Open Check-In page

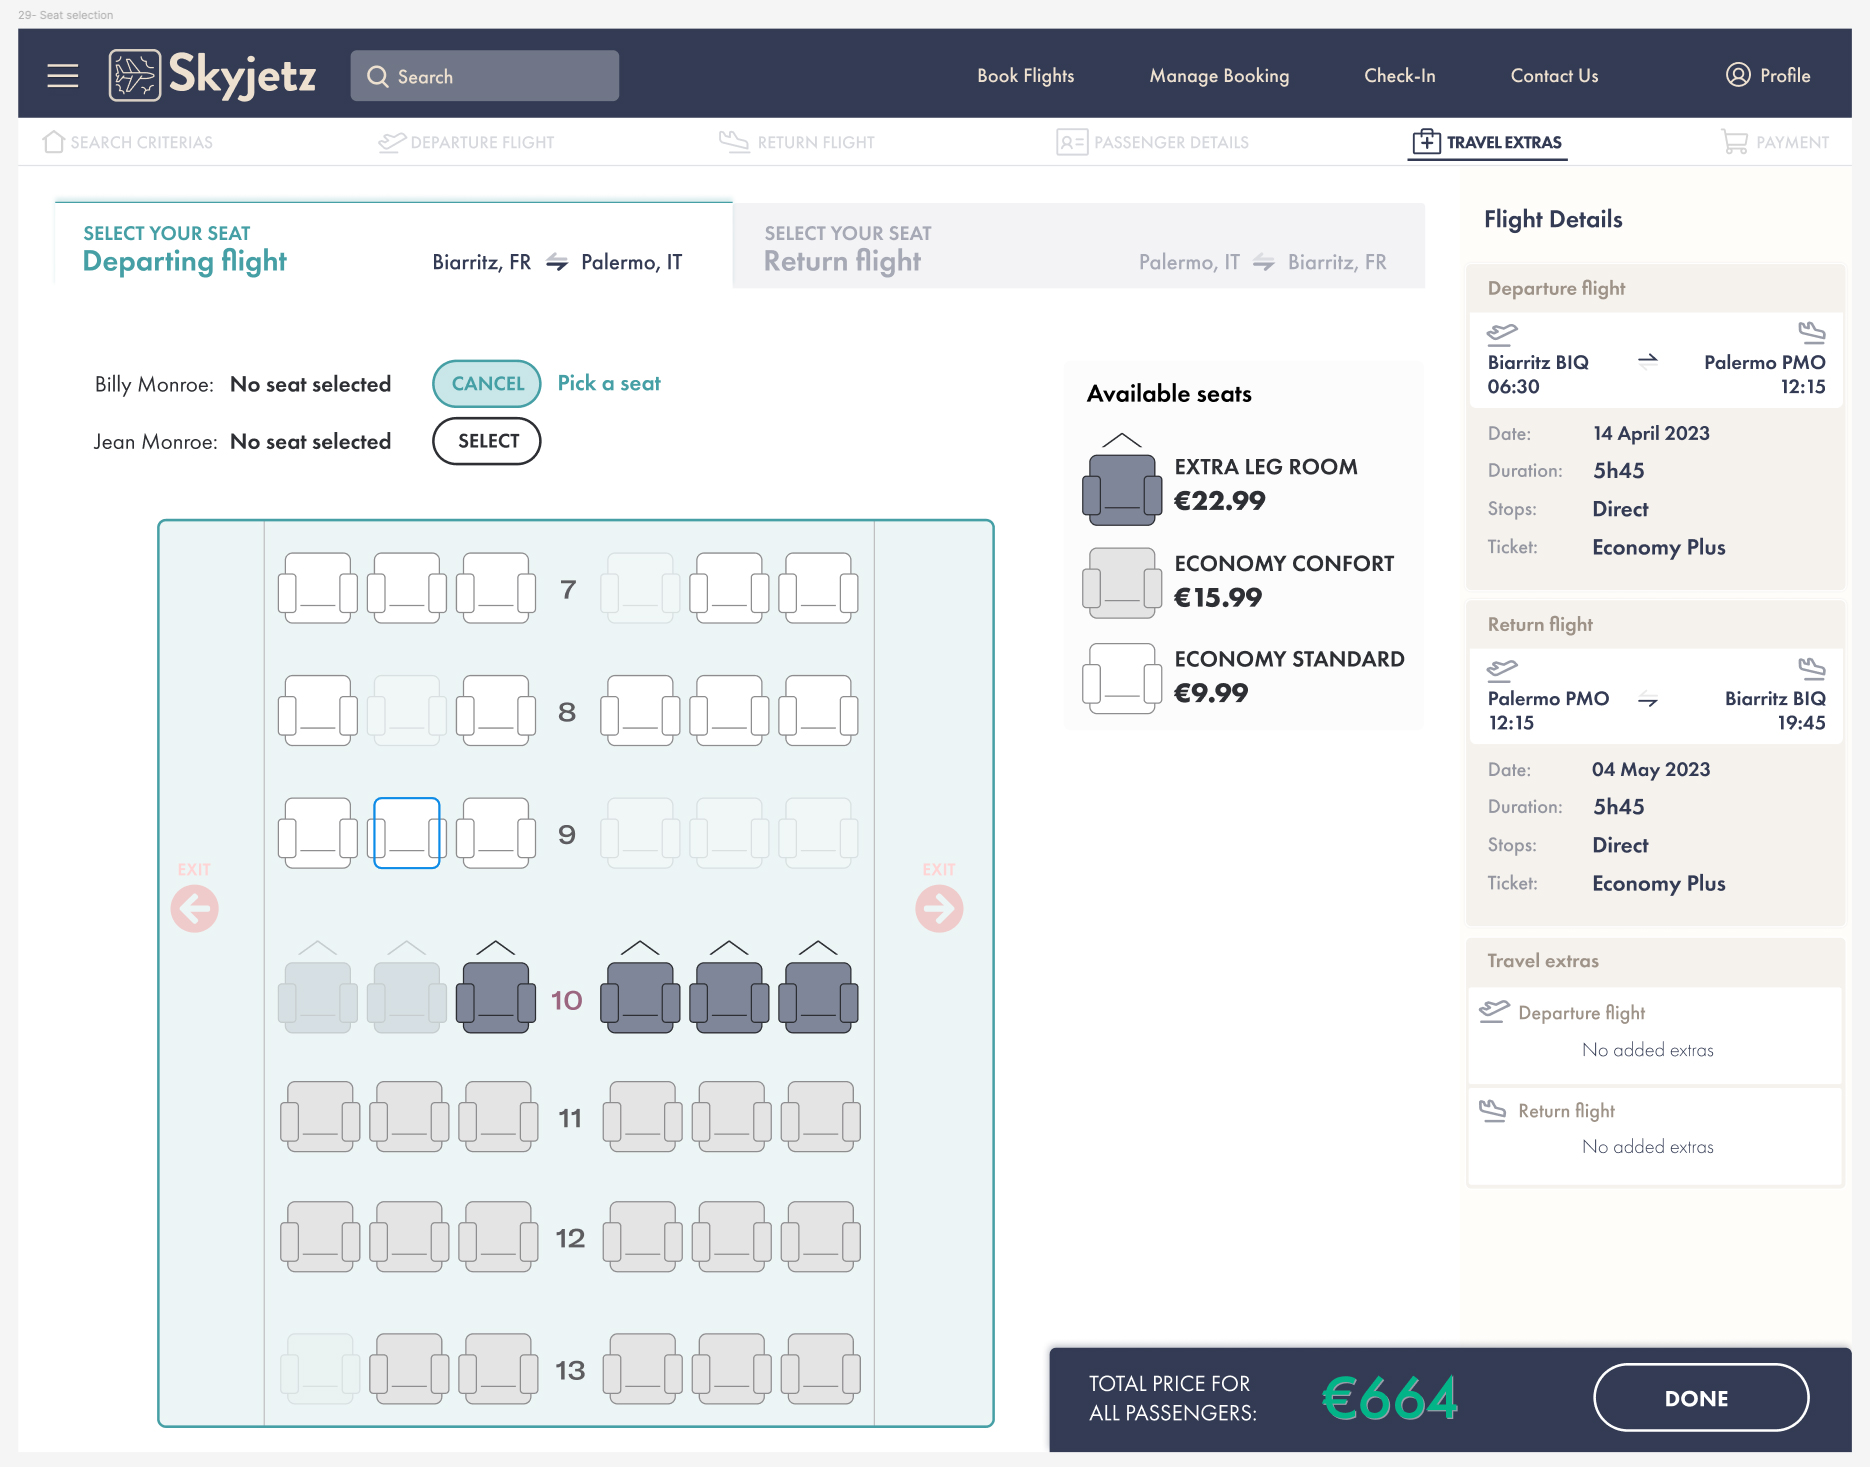1399,76
